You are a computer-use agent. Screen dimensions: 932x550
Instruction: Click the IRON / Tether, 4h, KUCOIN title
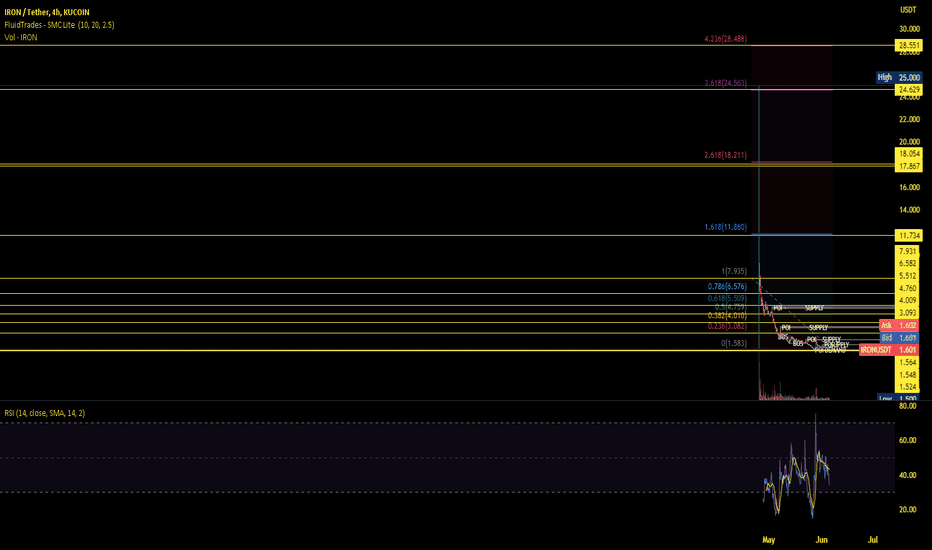tap(47, 12)
